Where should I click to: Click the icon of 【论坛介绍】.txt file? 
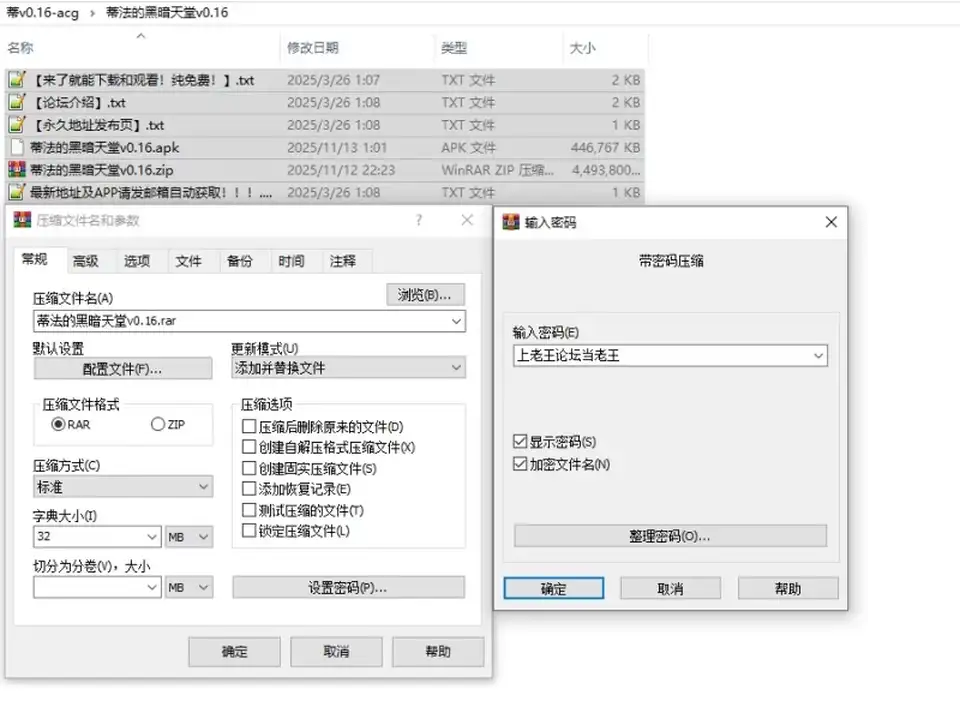tap(17, 102)
